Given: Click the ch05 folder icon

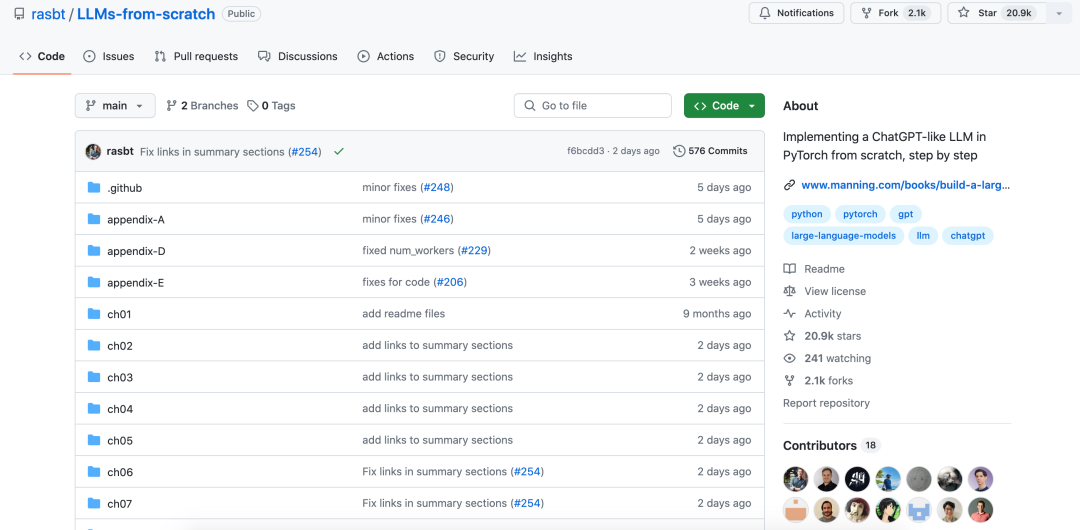Looking at the screenshot, I should pos(94,440).
